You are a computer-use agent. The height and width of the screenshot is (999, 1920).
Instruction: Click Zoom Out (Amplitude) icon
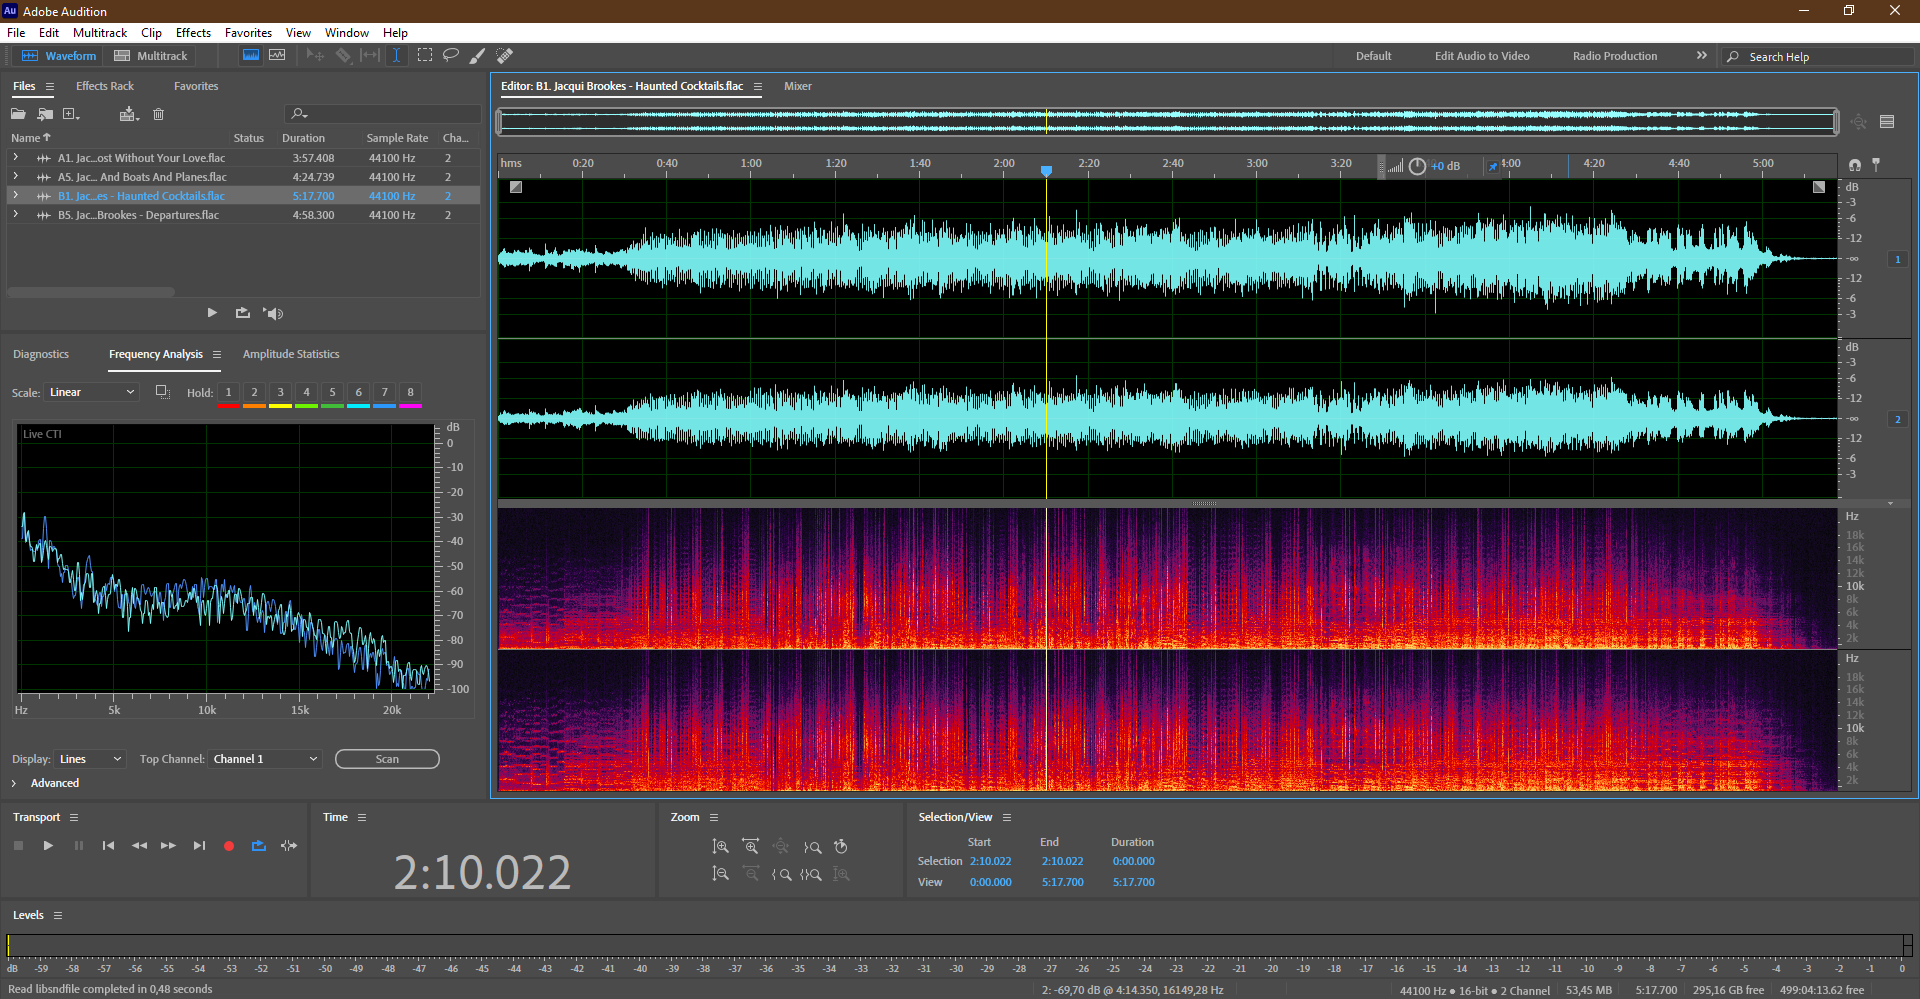[x=720, y=874]
